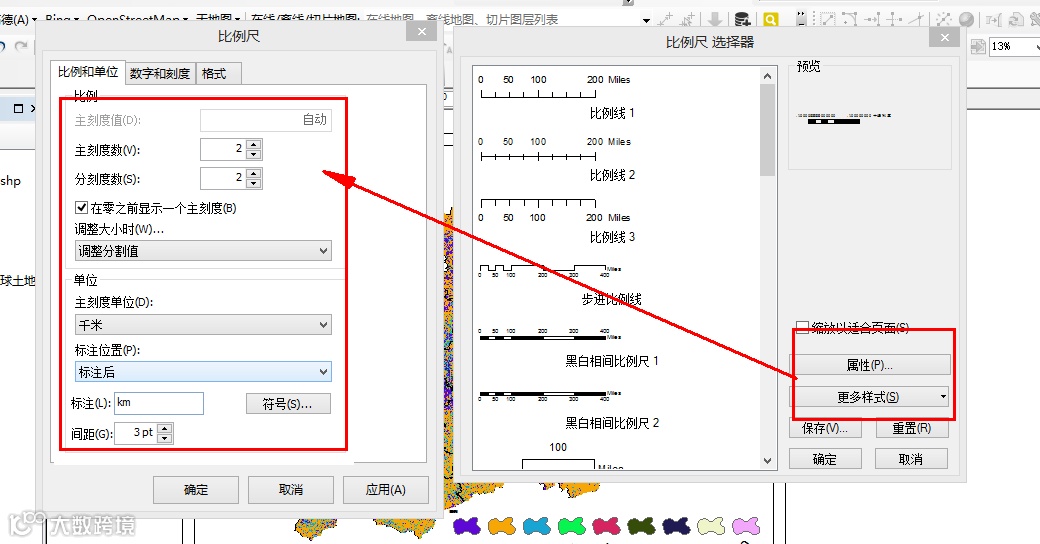Screen dimensions: 1040x544
Task: Click the 符号(S)... button
Action: 288,404
